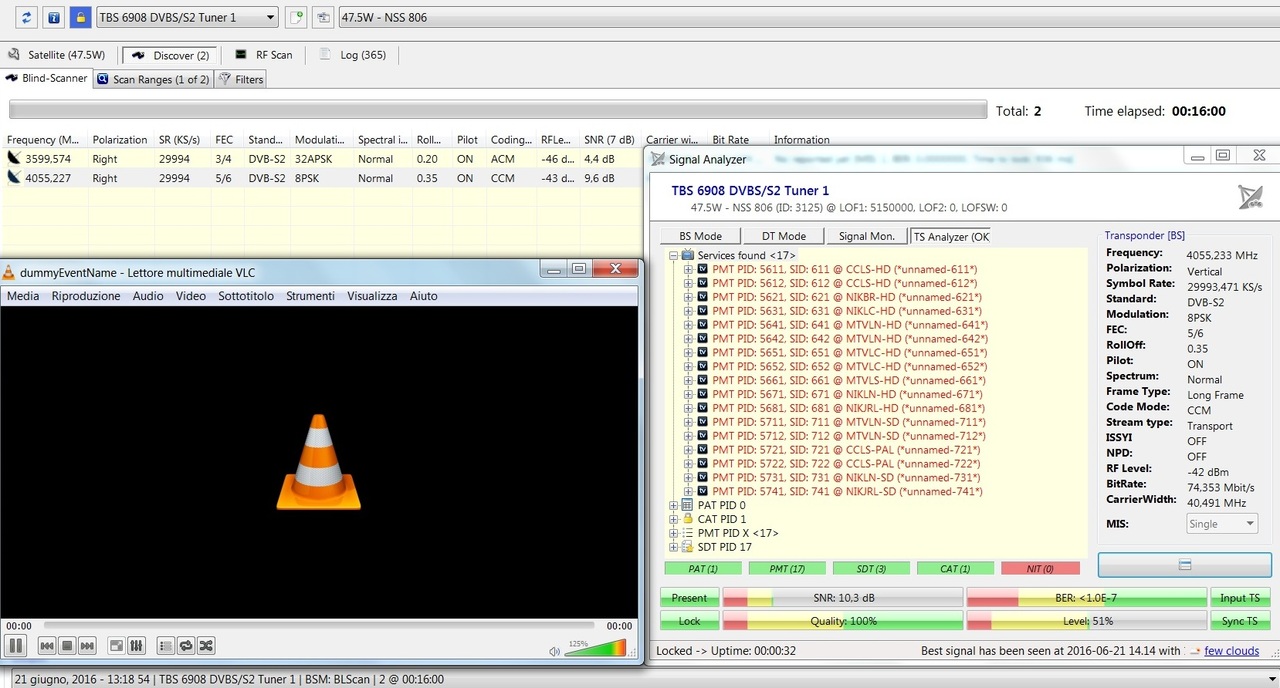Open the Sottotitolo menu in VLC

[x=246, y=296]
